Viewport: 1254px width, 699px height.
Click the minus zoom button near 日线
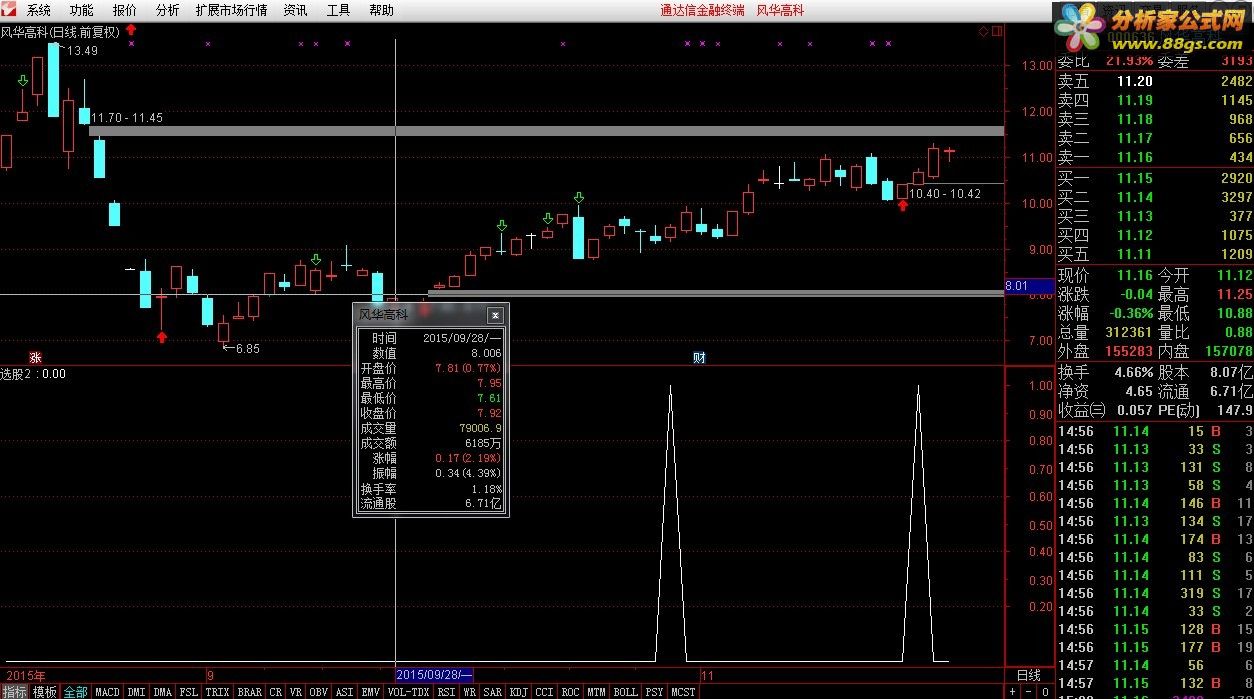pyautogui.click(x=1026, y=691)
